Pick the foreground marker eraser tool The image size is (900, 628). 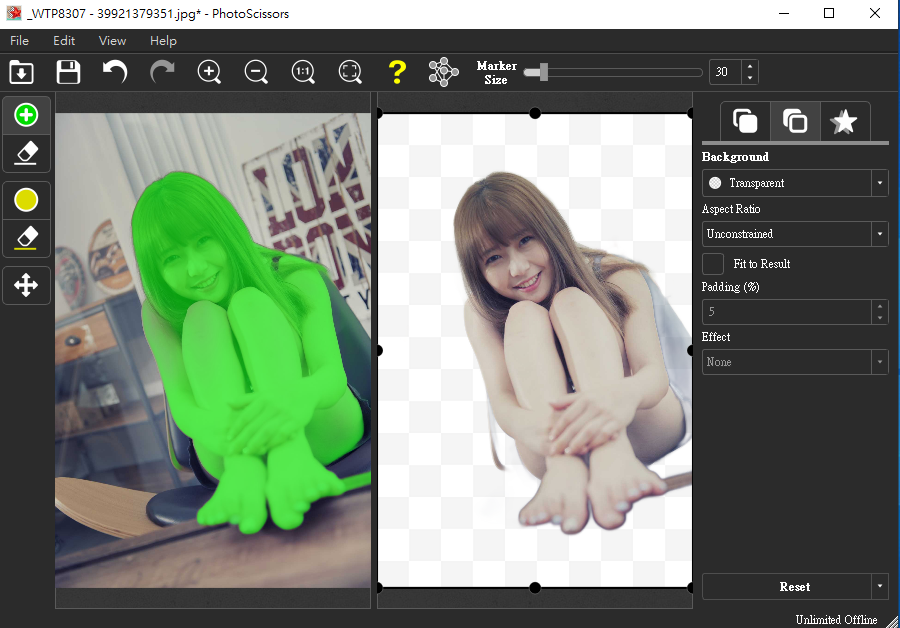[x=27, y=152]
